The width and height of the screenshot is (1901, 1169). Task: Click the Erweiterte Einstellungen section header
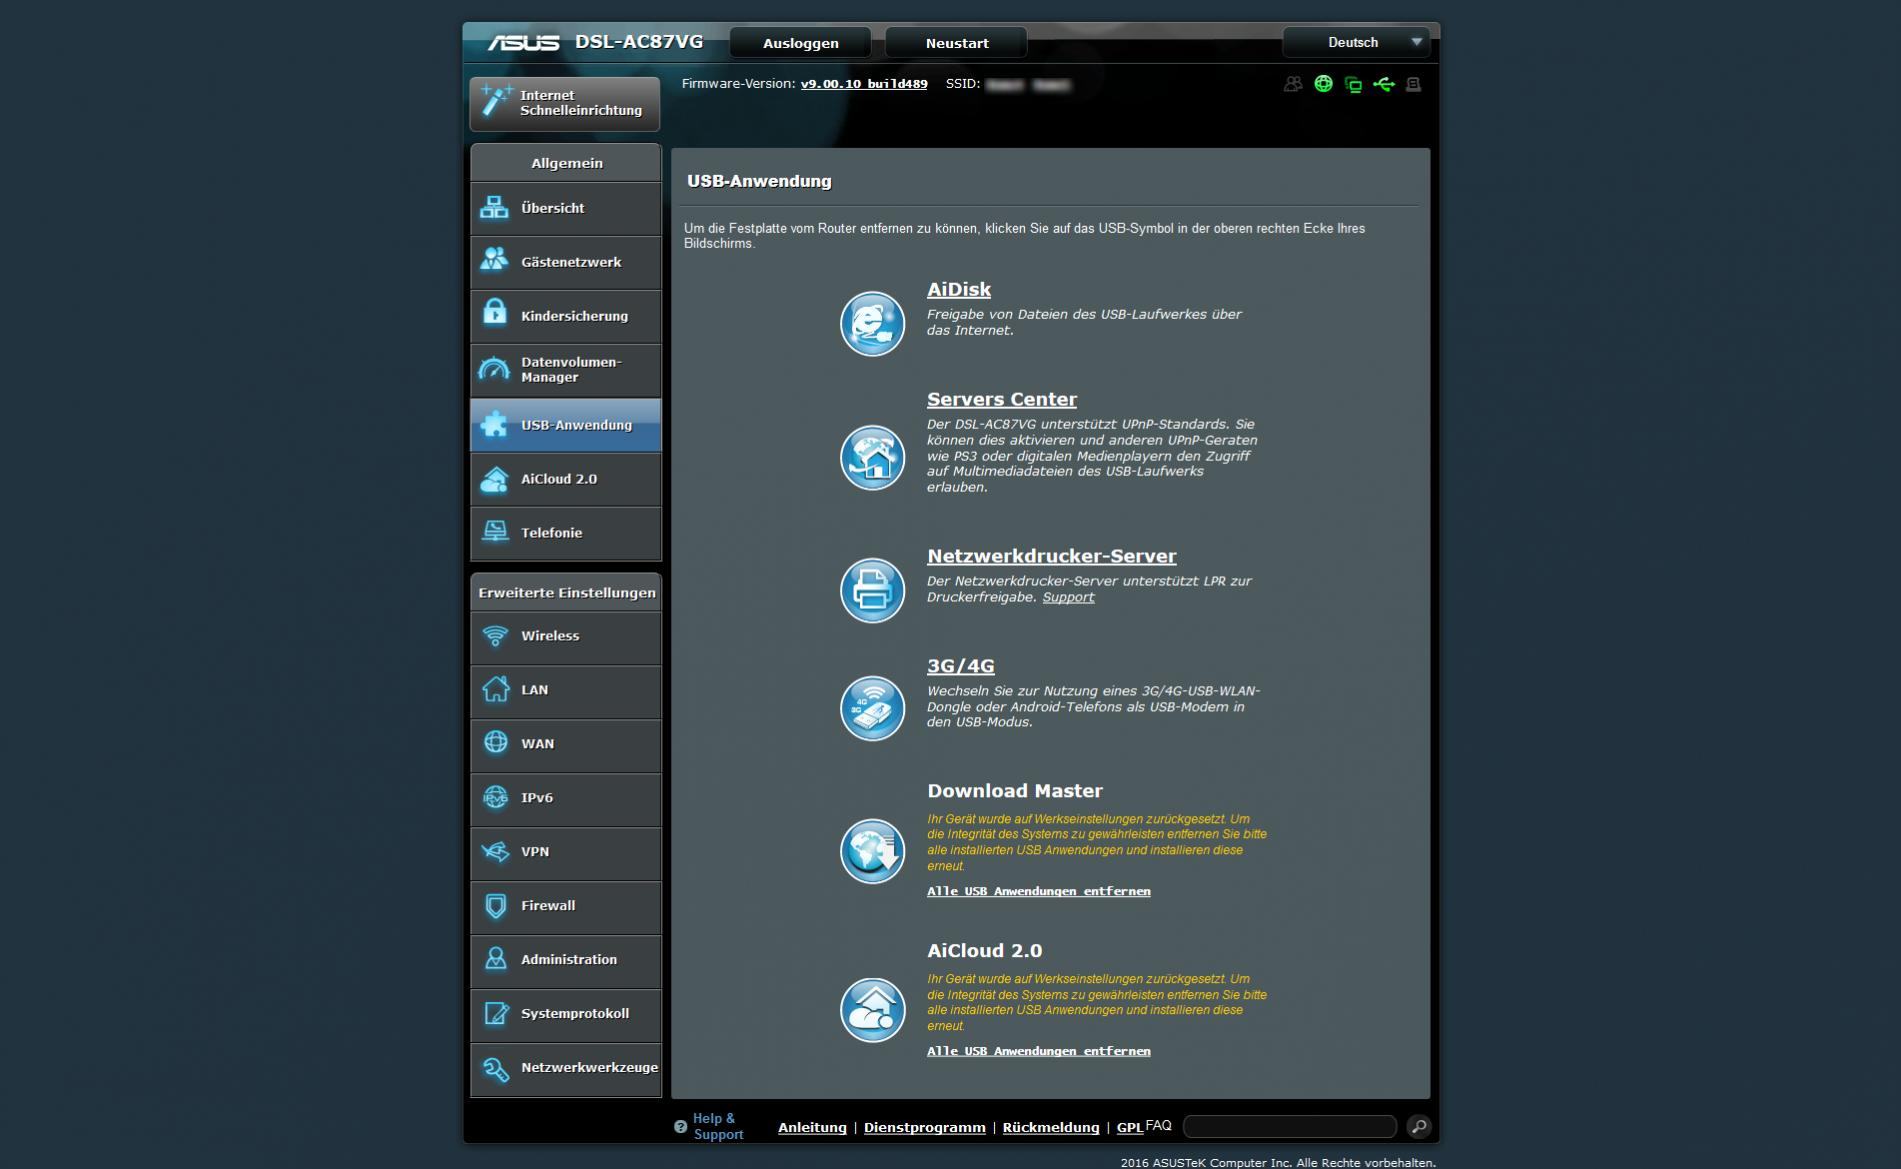click(566, 593)
